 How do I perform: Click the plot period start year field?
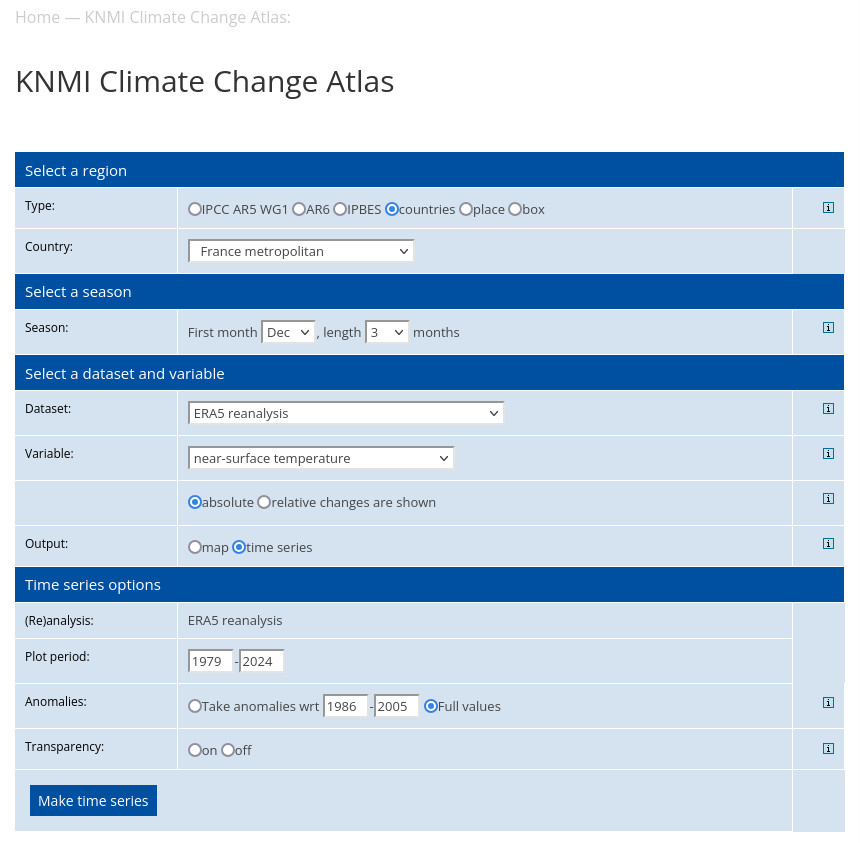click(x=211, y=661)
